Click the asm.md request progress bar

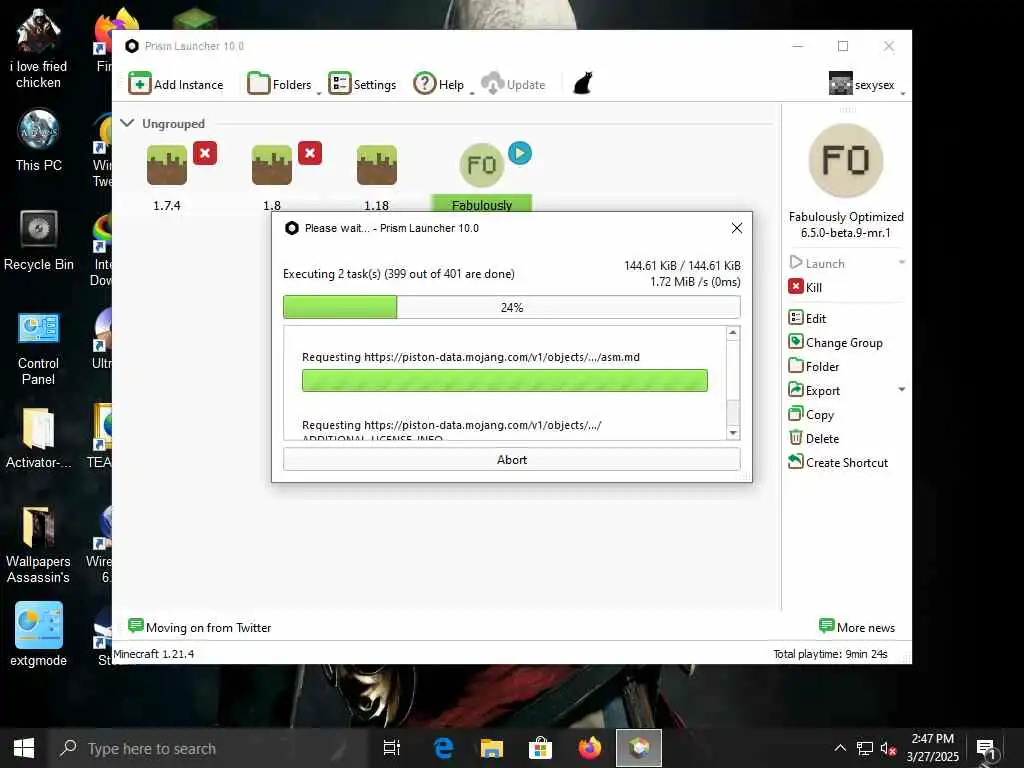[505, 381]
